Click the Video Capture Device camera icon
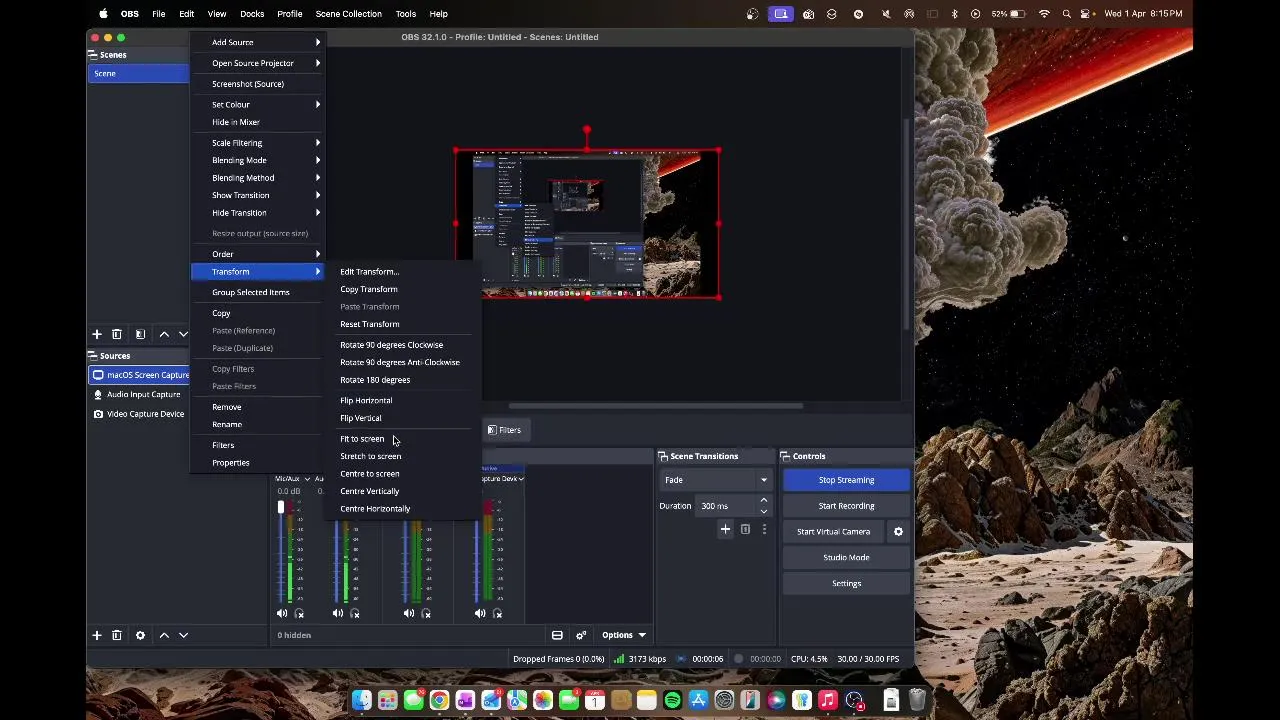This screenshot has width=1280, height=720. (x=98, y=414)
